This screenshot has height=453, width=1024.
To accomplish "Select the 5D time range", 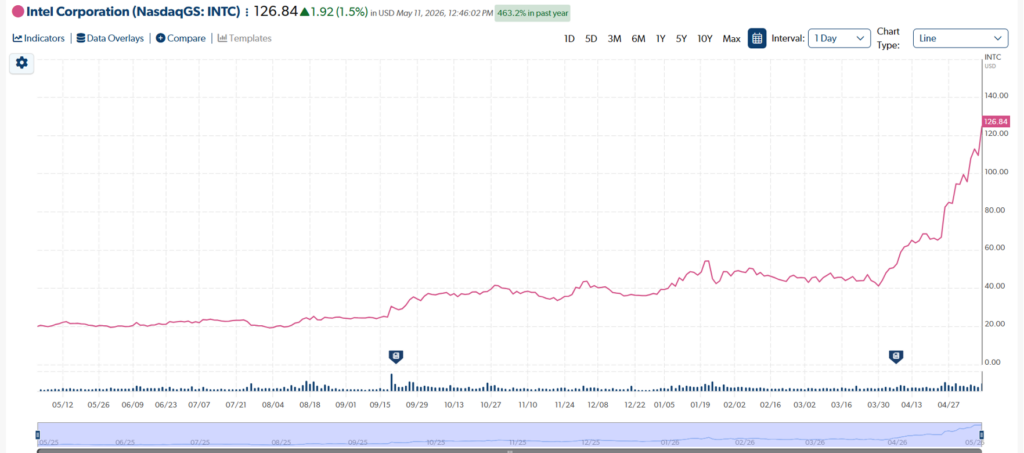I will click(591, 39).
